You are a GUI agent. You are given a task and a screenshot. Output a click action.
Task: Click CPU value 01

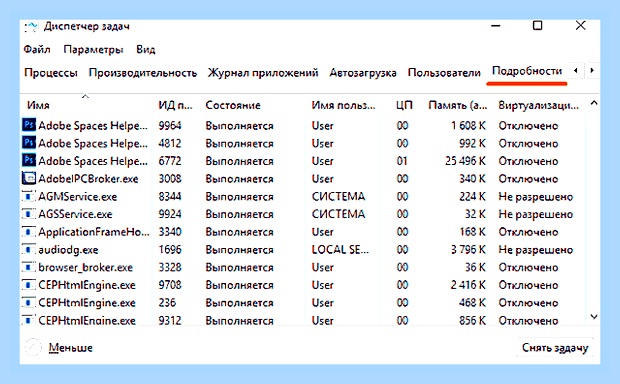point(402,161)
